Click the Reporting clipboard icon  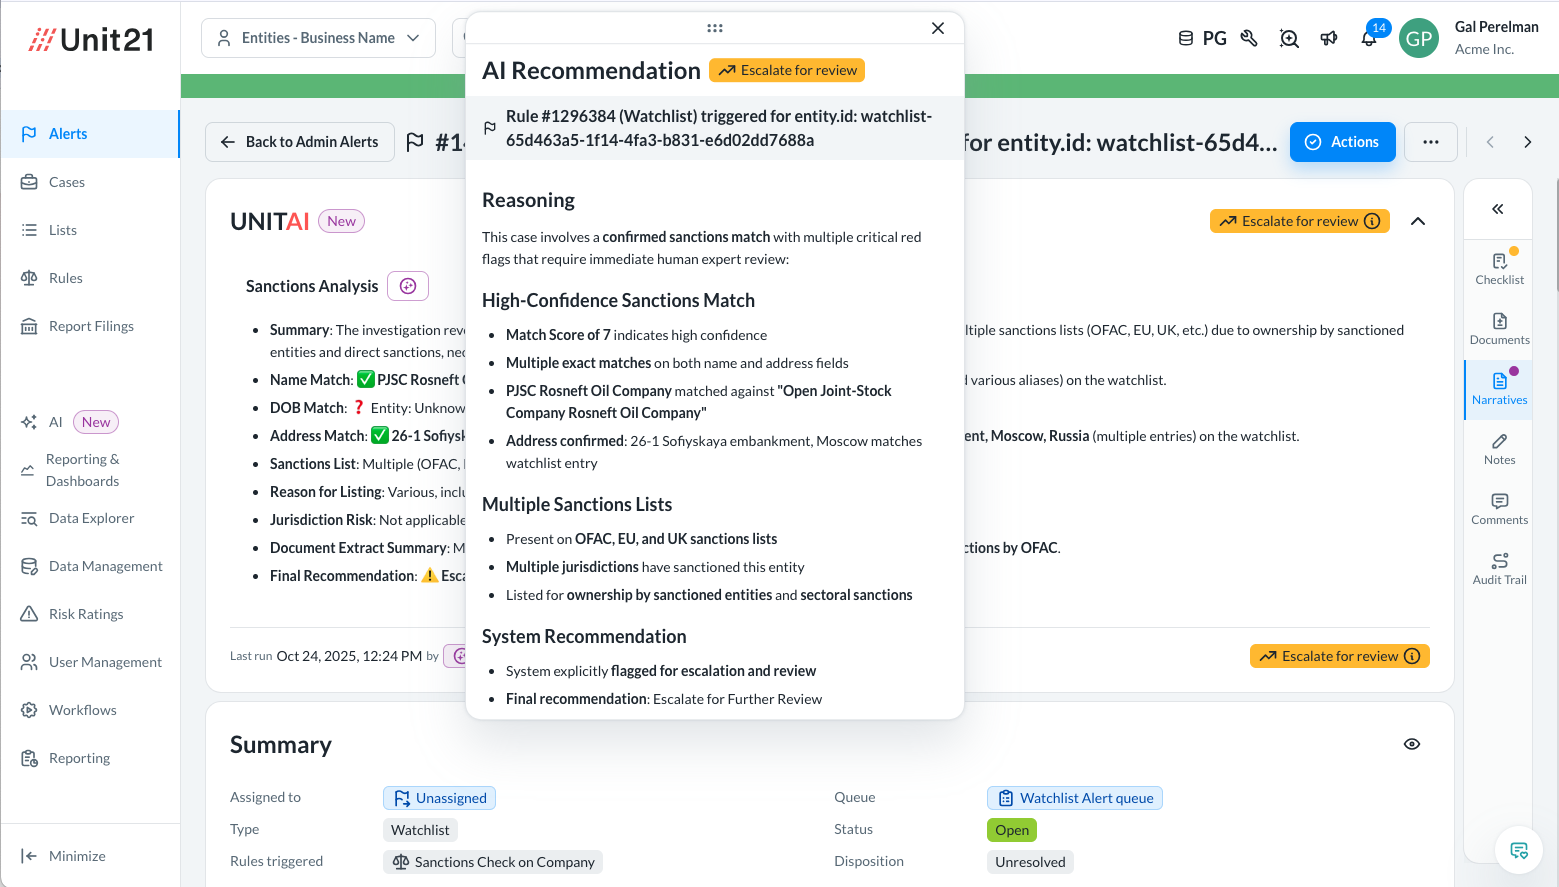tap(29, 758)
